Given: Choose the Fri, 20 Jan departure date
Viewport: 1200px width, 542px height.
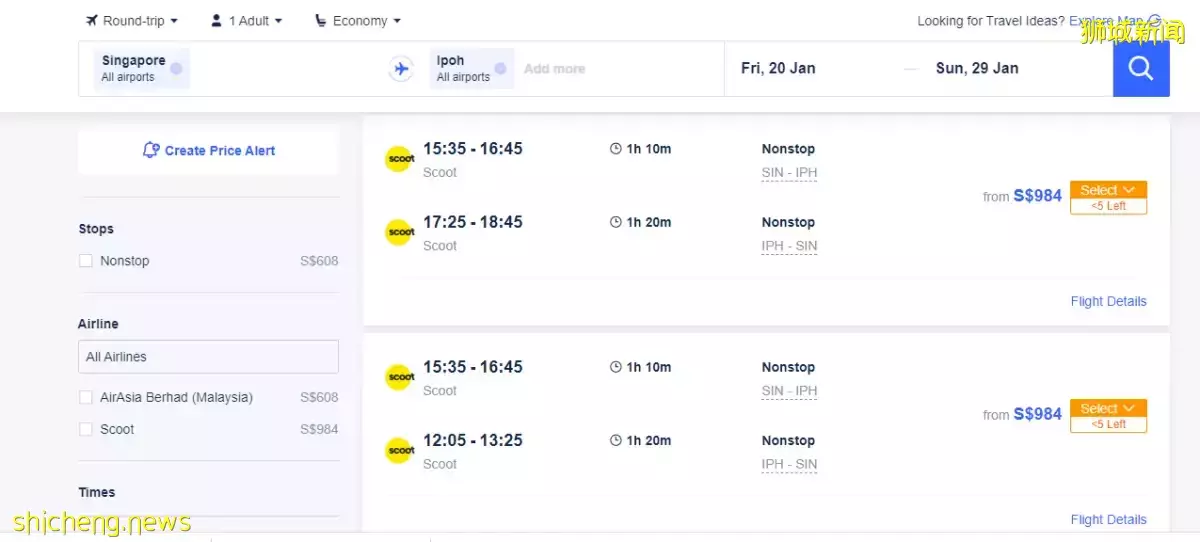Looking at the screenshot, I should (778, 68).
